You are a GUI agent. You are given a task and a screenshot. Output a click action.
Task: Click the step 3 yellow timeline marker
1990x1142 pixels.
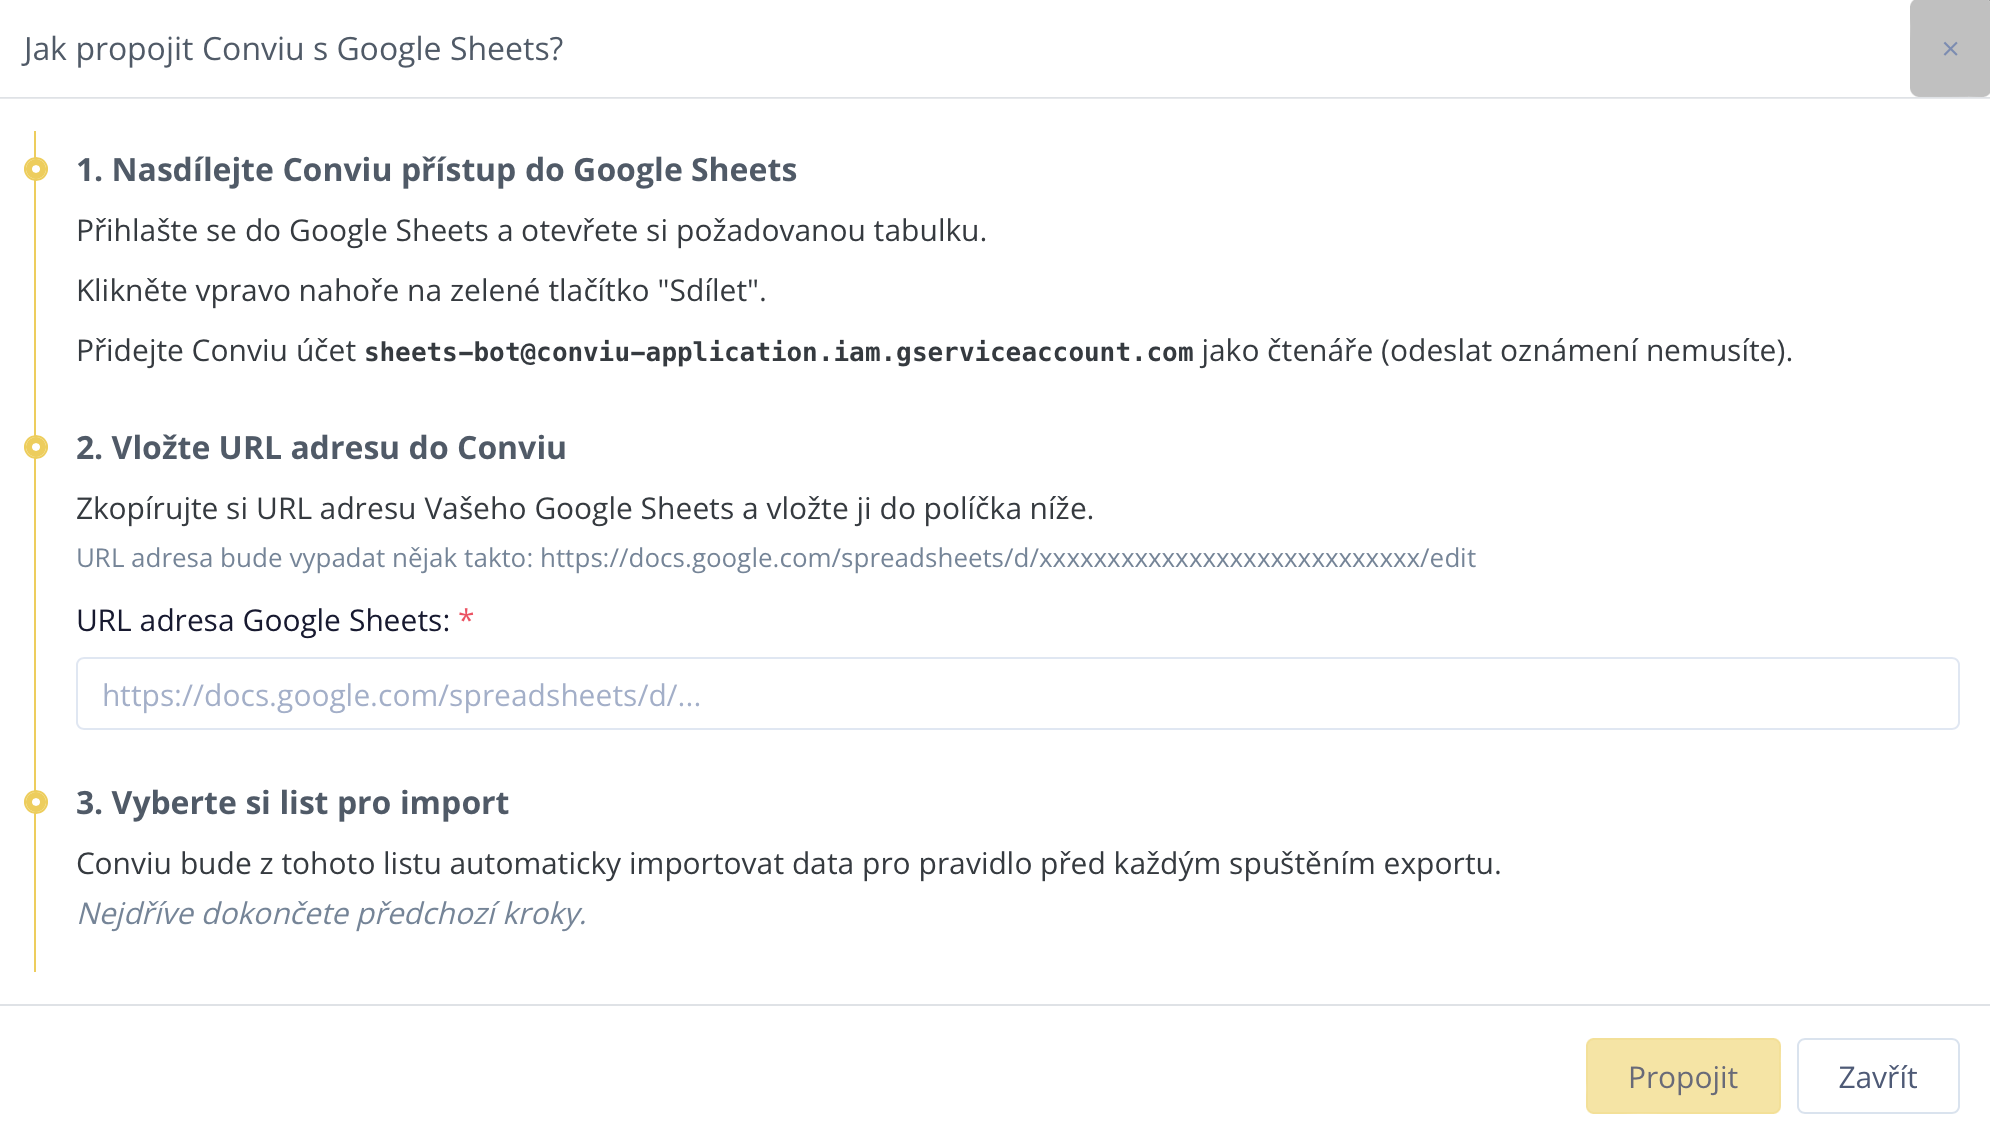[36, 802]
